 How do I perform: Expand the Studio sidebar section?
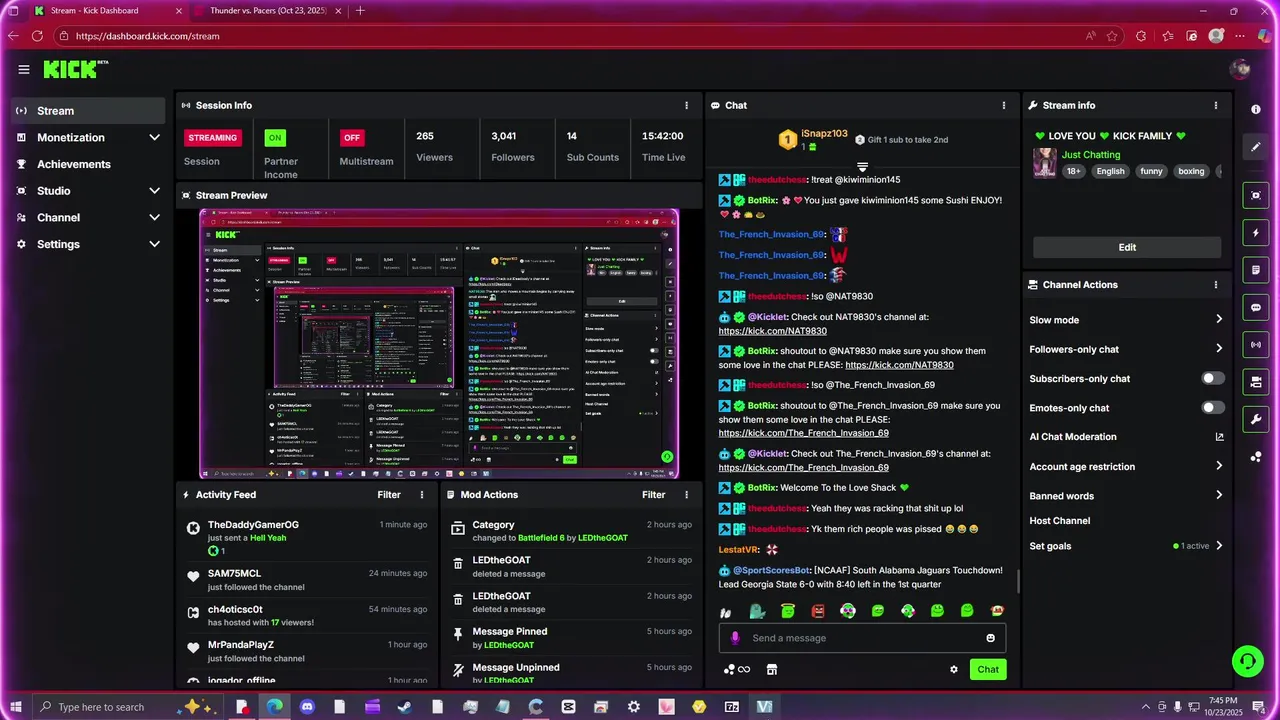tap(154, 191)
